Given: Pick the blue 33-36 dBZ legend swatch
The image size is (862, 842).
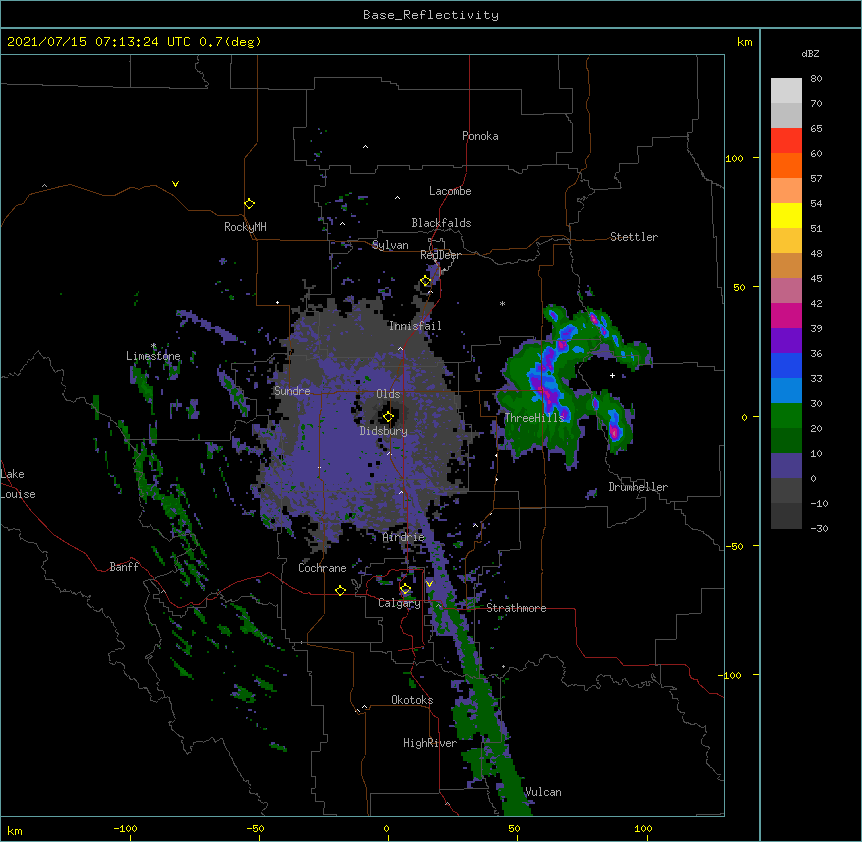Looking at the screenshot, I should click(x=786, y=365).
